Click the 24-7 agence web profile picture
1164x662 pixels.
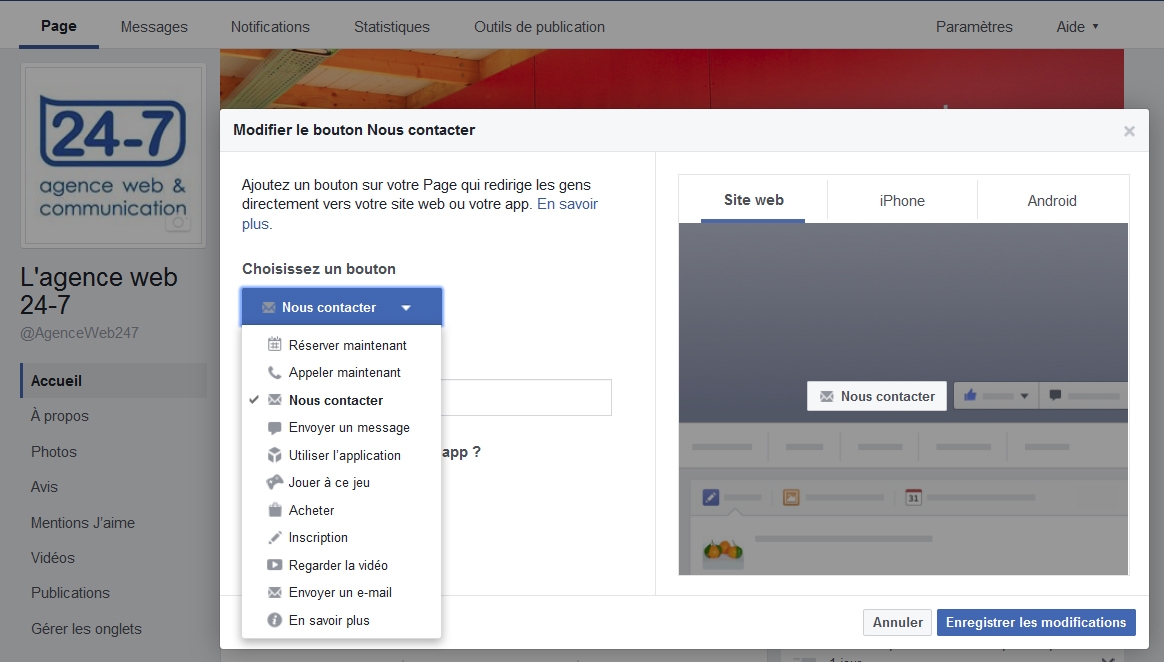click(113, 155)
